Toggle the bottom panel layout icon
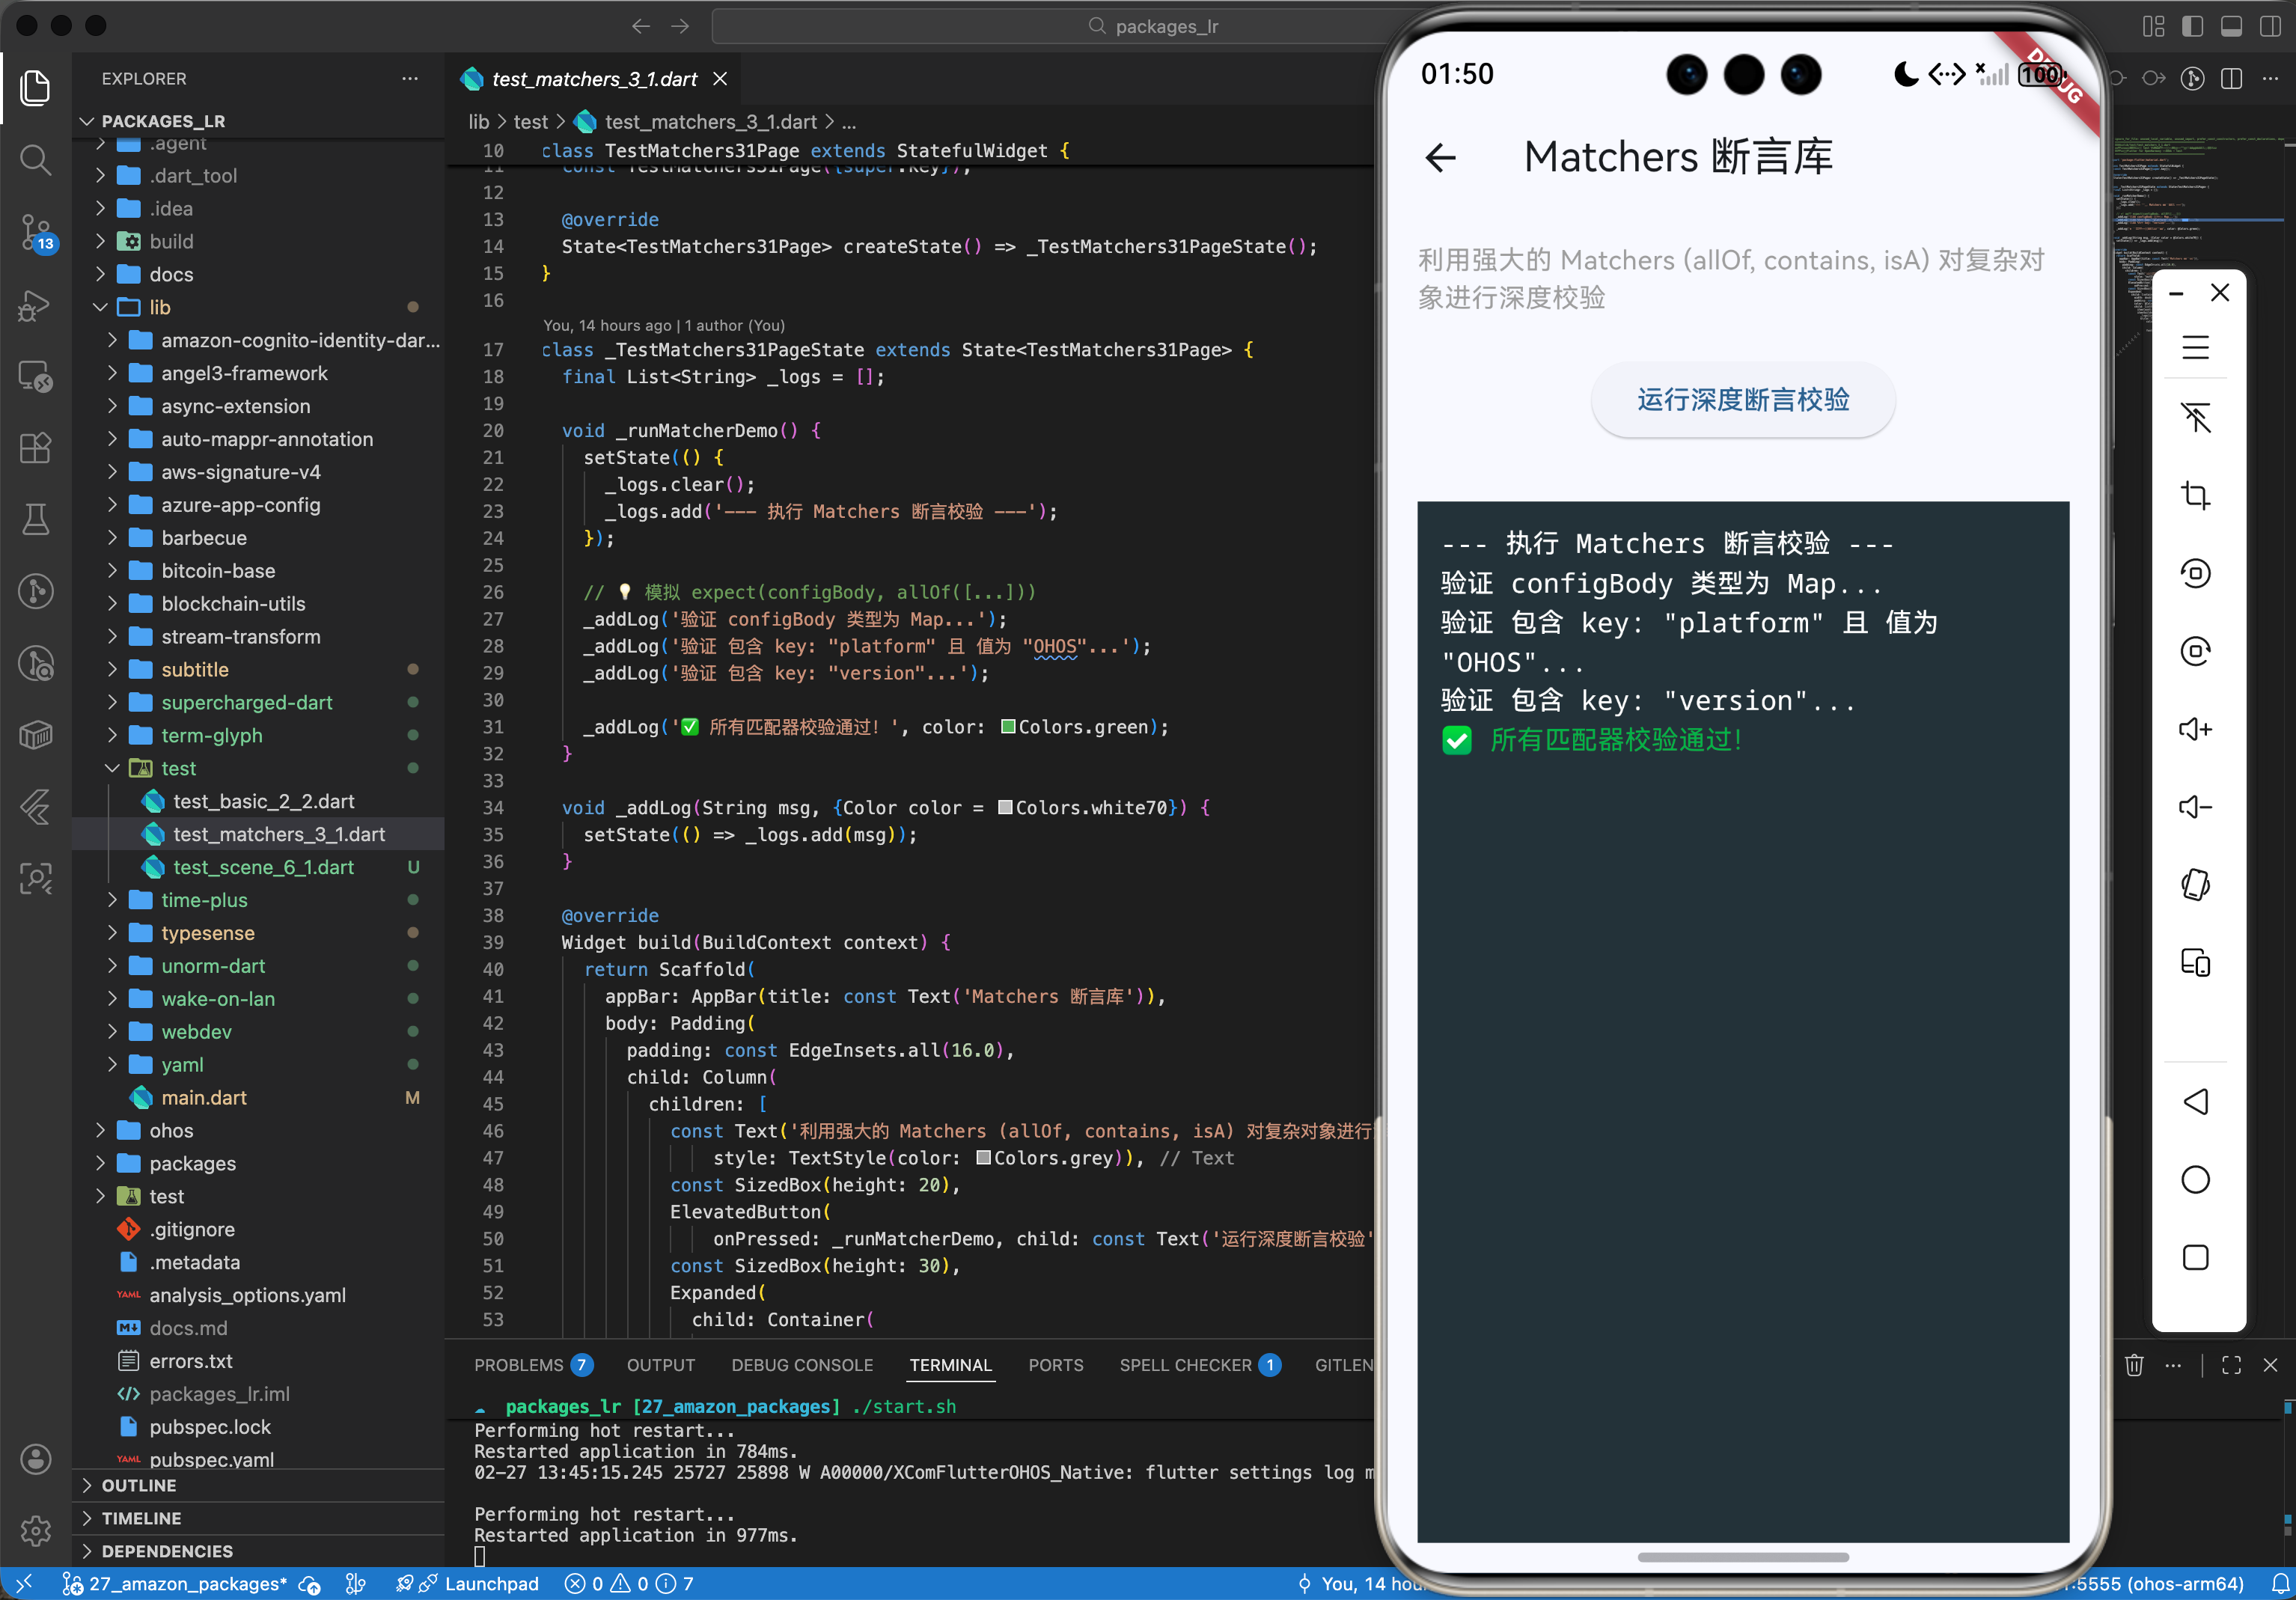 click(x=2231, y=26)
